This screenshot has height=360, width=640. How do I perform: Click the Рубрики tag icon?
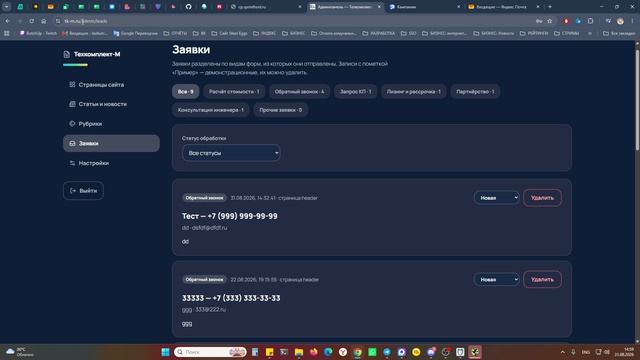pyautogui.click(x=72, y=124)
